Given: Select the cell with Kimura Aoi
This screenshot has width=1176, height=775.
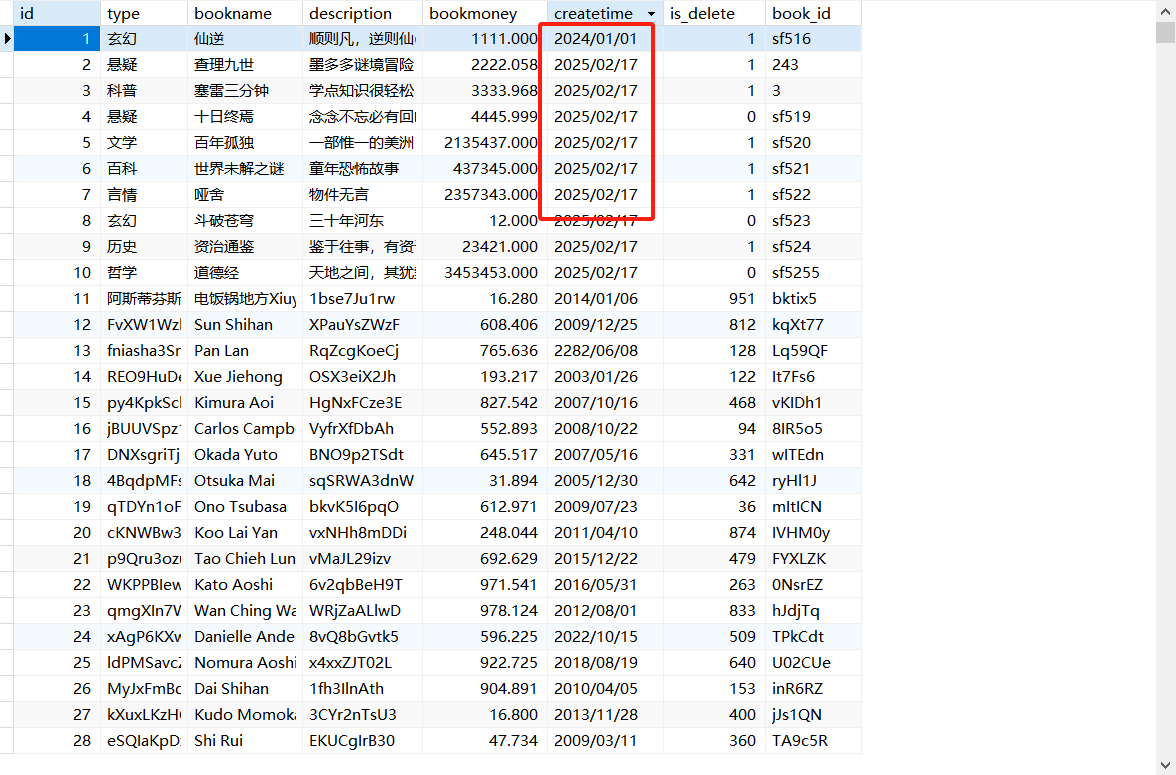Looking at the screenshot, I should pyautogui.click(x=245, y=402).
